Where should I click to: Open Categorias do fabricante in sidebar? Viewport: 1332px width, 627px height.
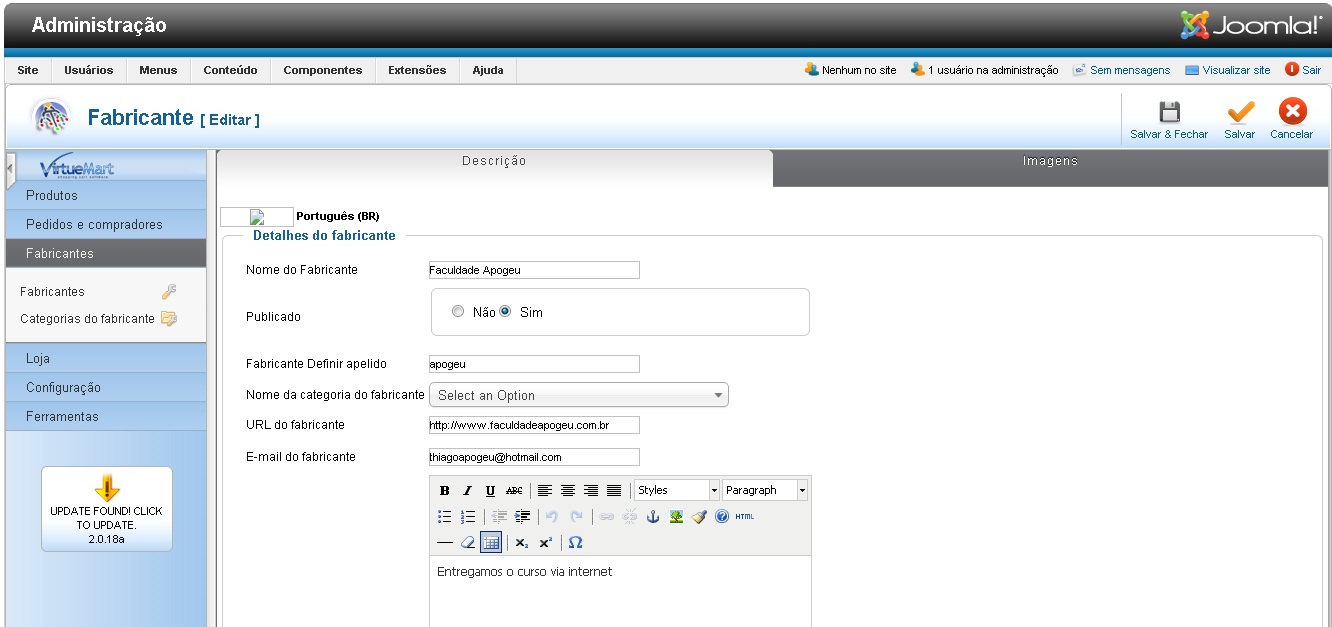[87, 319]
